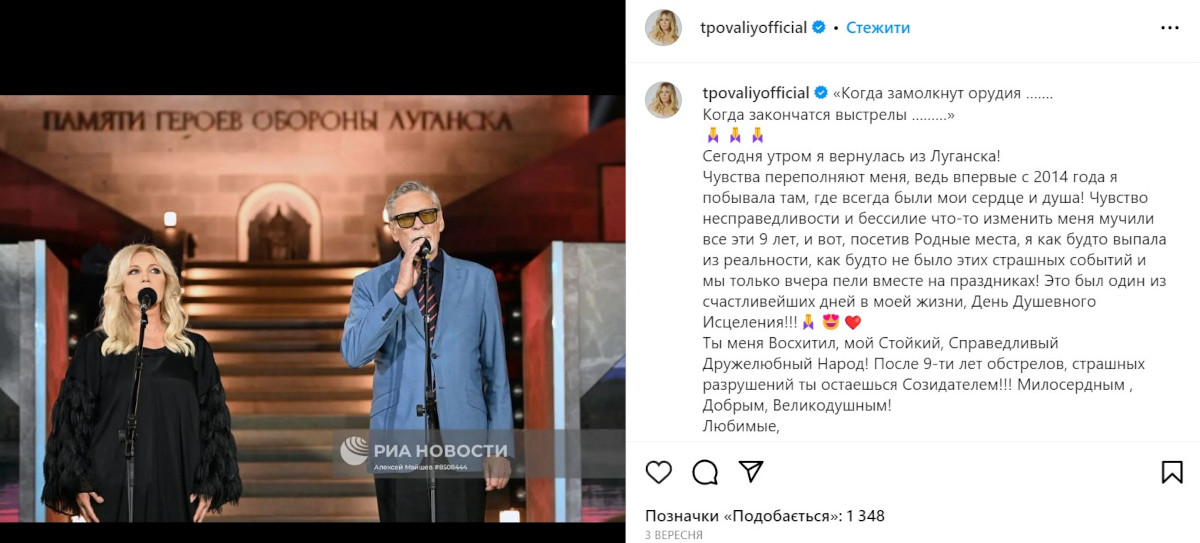Open tpovaliyofficial link in the caption

[x=755, y=93]
